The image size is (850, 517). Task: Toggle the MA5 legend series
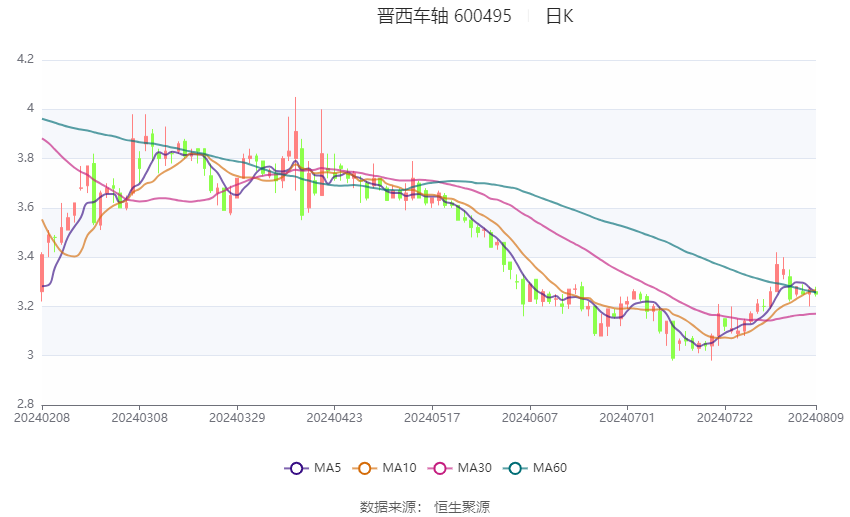(x=313, y=468)
